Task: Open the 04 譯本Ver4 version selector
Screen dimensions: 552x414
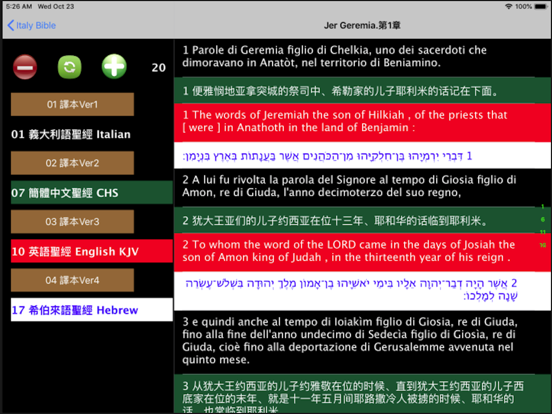Action: (72, 280)
